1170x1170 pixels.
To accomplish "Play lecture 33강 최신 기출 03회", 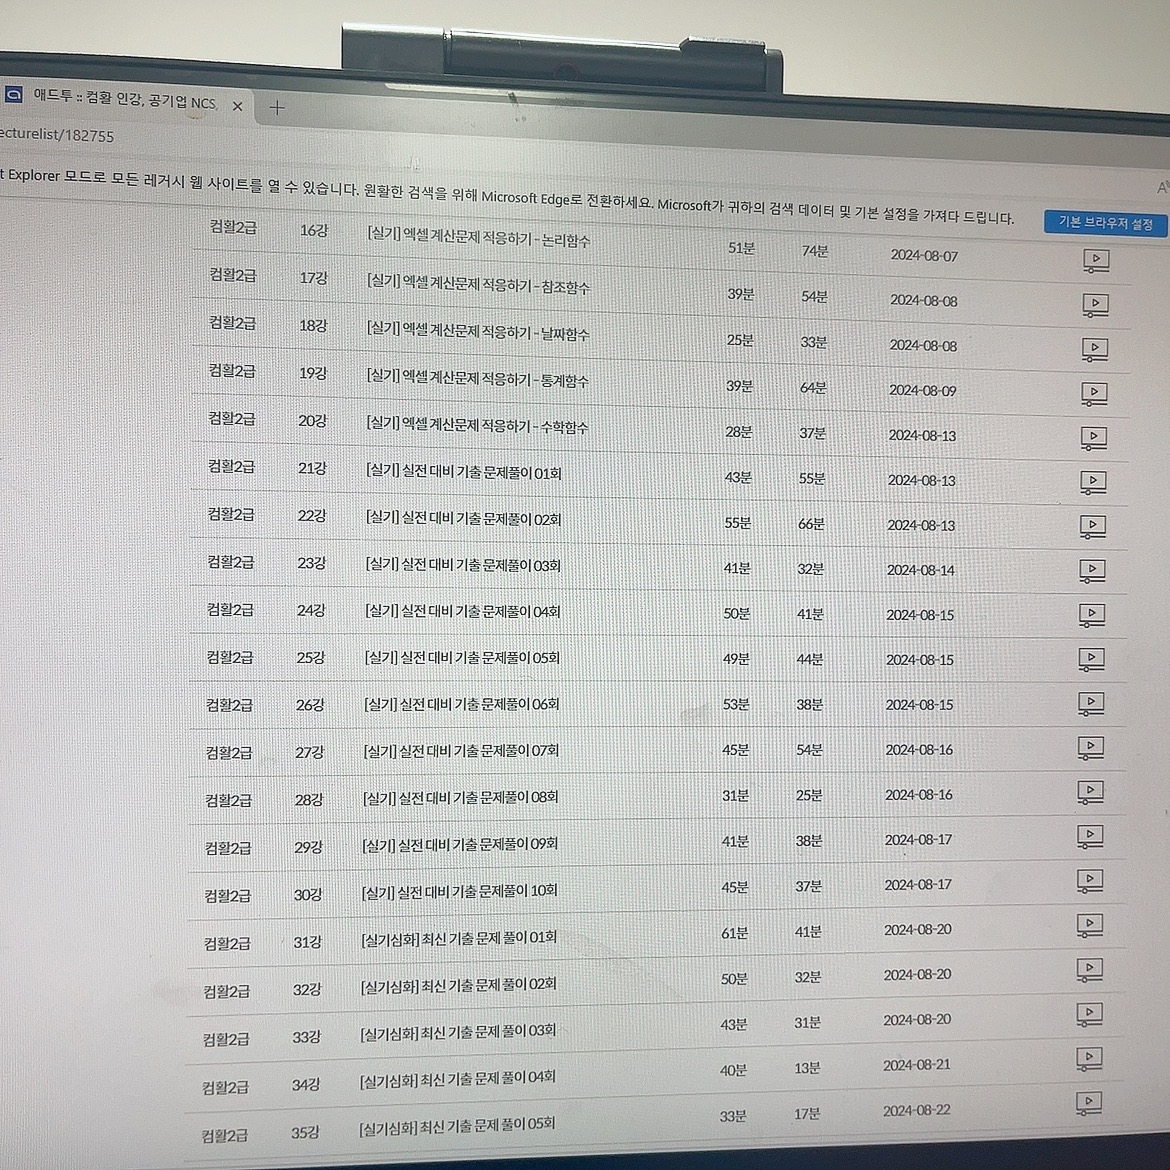I will 1089,1016.
